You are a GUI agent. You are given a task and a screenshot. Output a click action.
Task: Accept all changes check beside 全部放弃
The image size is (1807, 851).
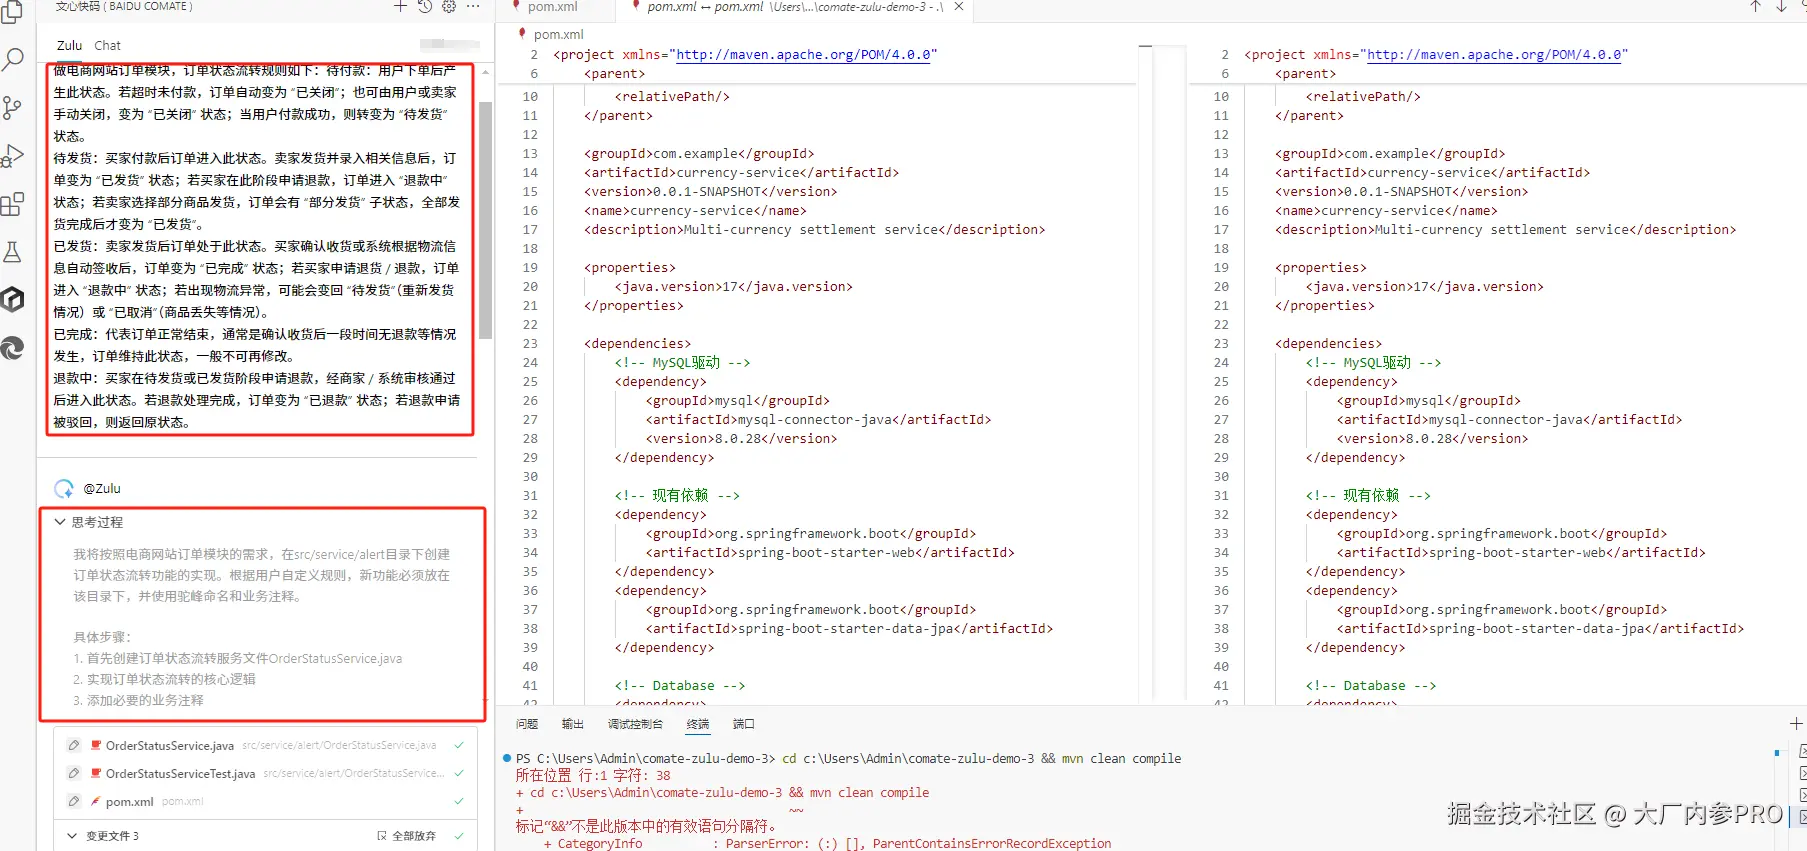pos(459,836)
